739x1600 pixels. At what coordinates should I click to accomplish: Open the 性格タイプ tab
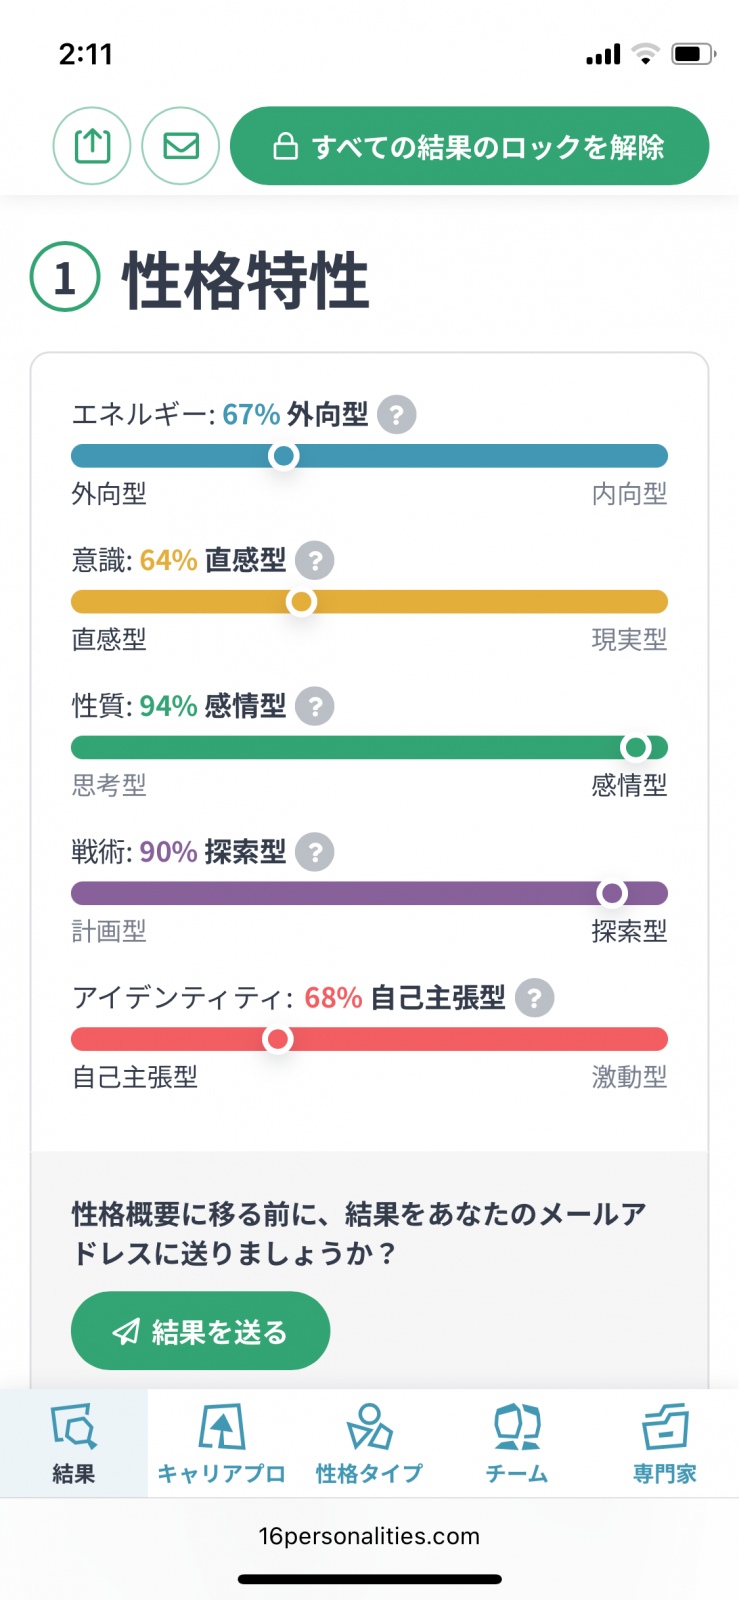pos(369,1443)
